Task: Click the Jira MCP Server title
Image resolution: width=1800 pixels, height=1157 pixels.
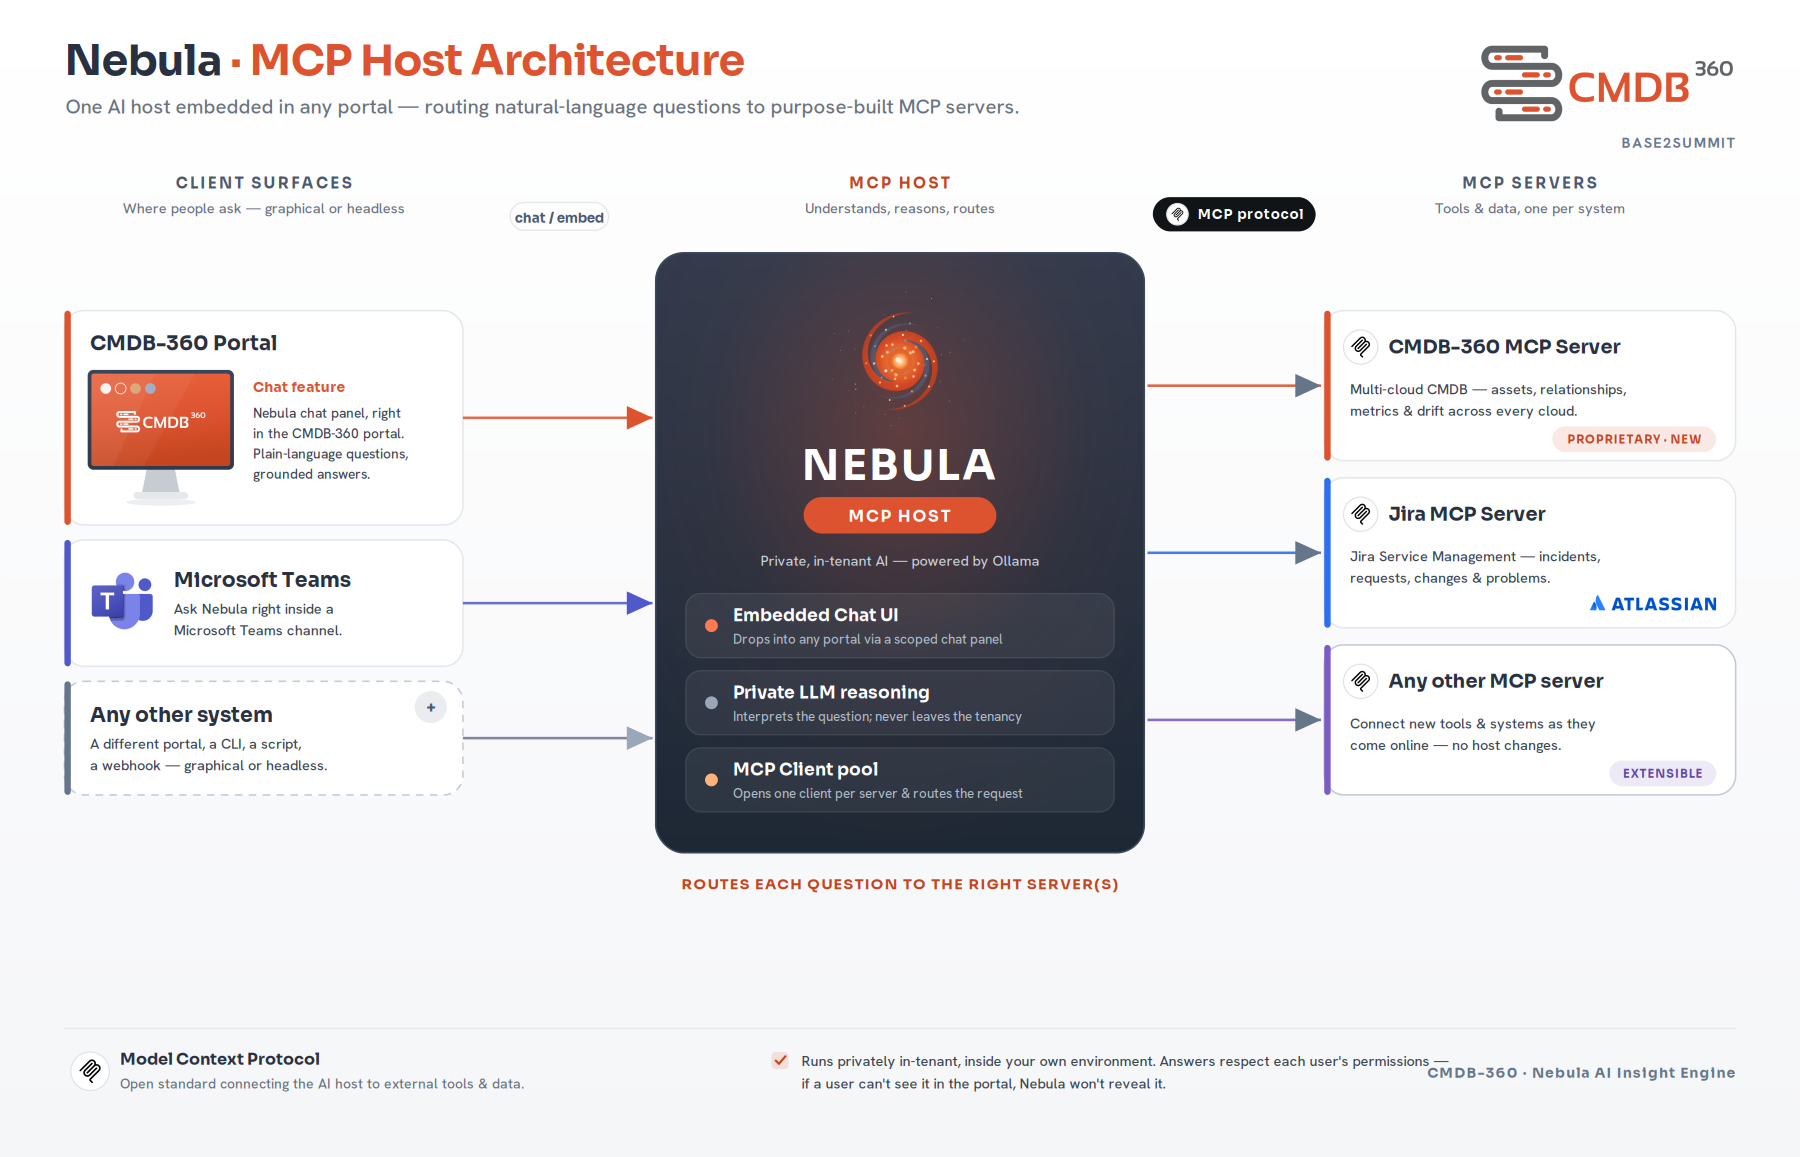Action: [x=1466, y=514]
